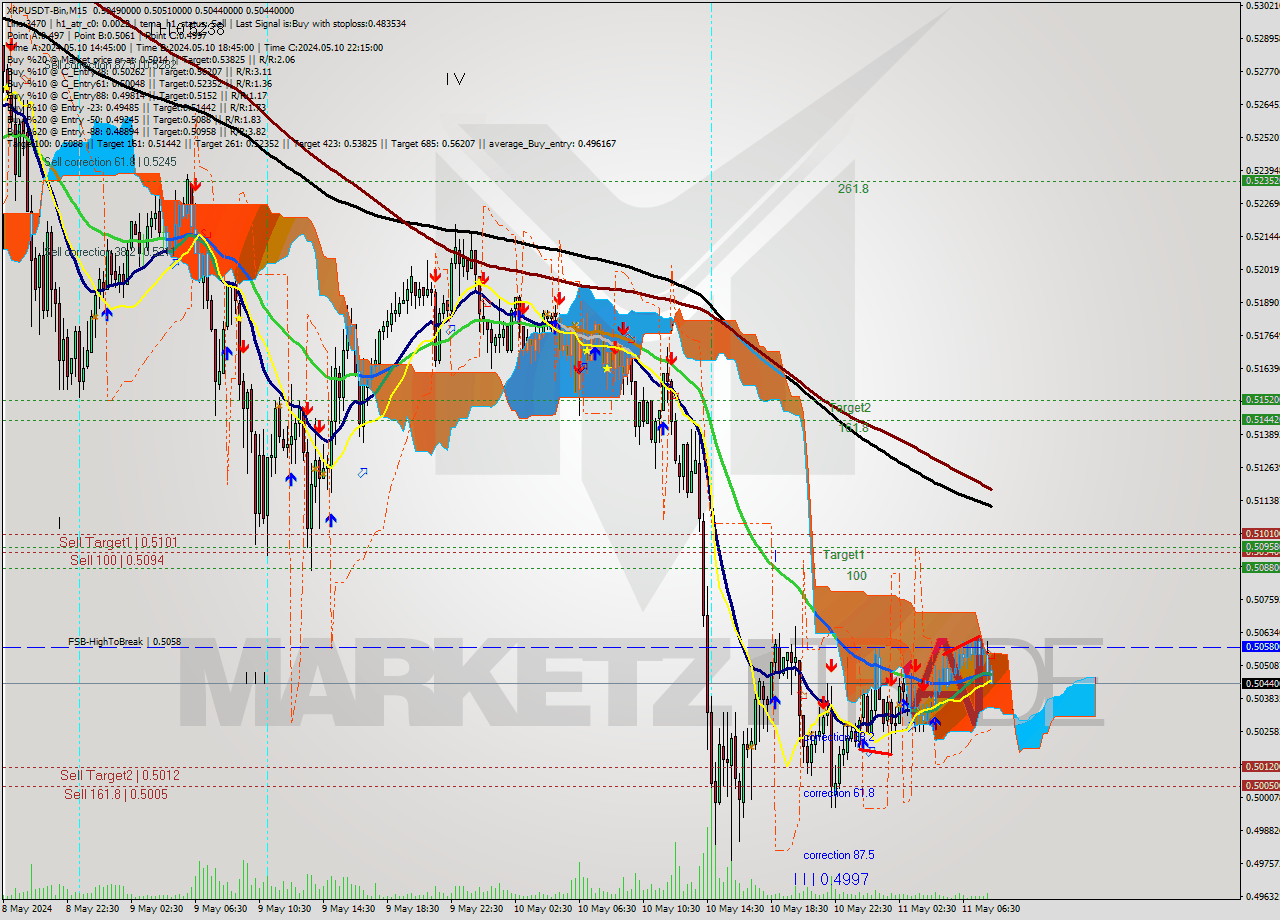Click the '9 May 10:30' time axis label

click(x=284, y=909)
